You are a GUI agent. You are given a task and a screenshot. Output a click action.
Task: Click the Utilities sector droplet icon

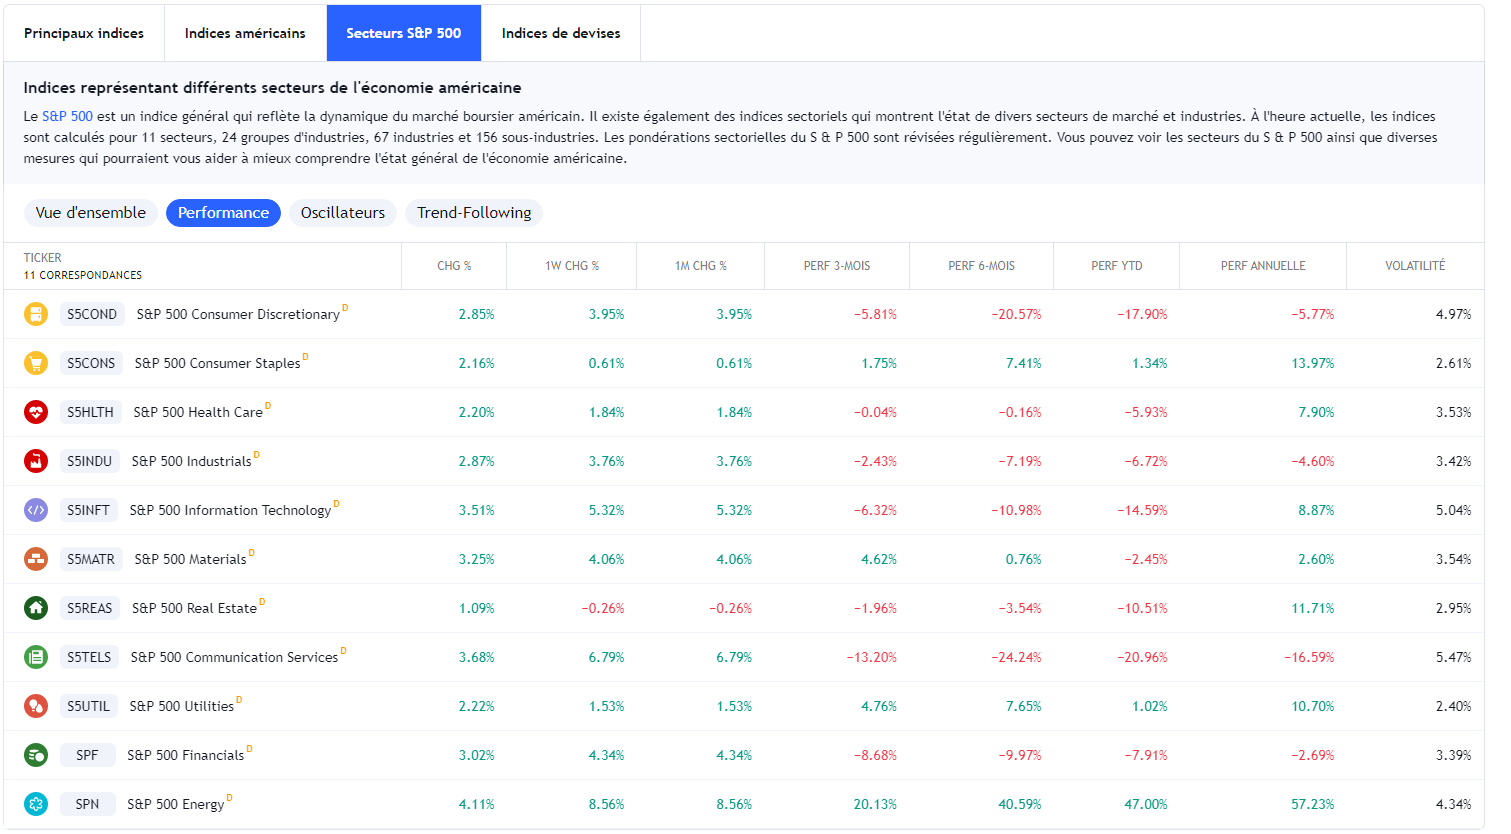pos(36,706)
